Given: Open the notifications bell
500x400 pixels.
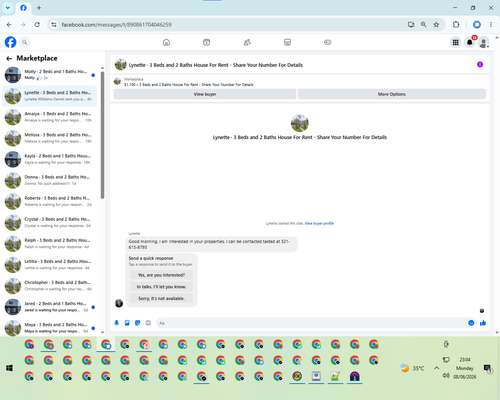Looking at the screenshot, I should (x=470, y=42).
